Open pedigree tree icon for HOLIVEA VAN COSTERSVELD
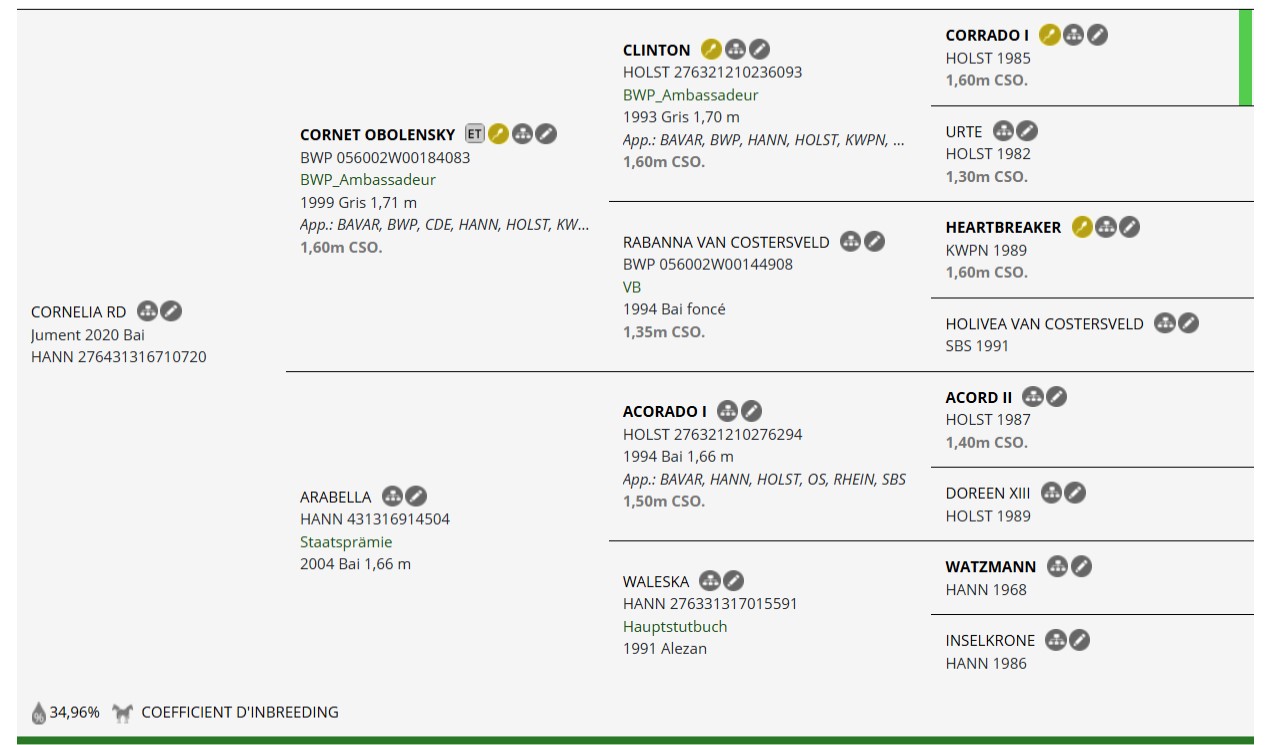1272x745 pixels. [x=1164, y=323]
